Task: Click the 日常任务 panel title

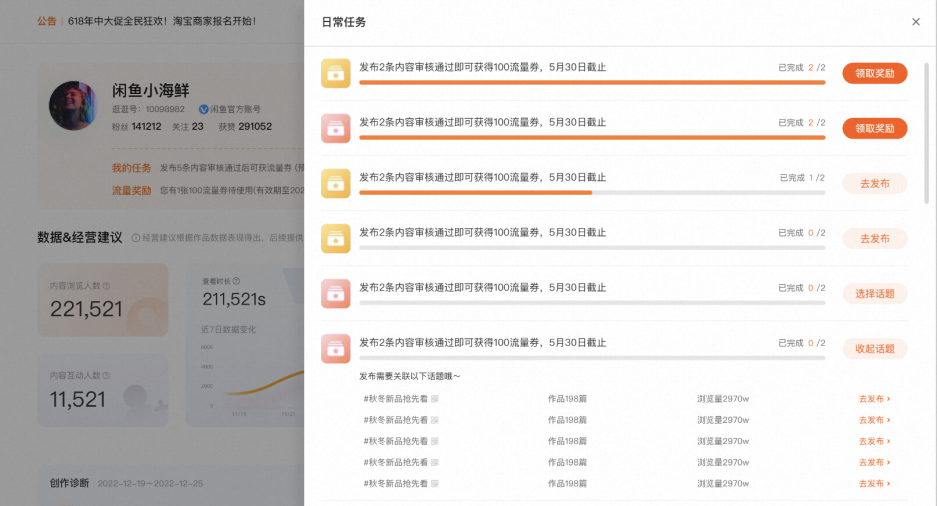Action: pos(344,22)
